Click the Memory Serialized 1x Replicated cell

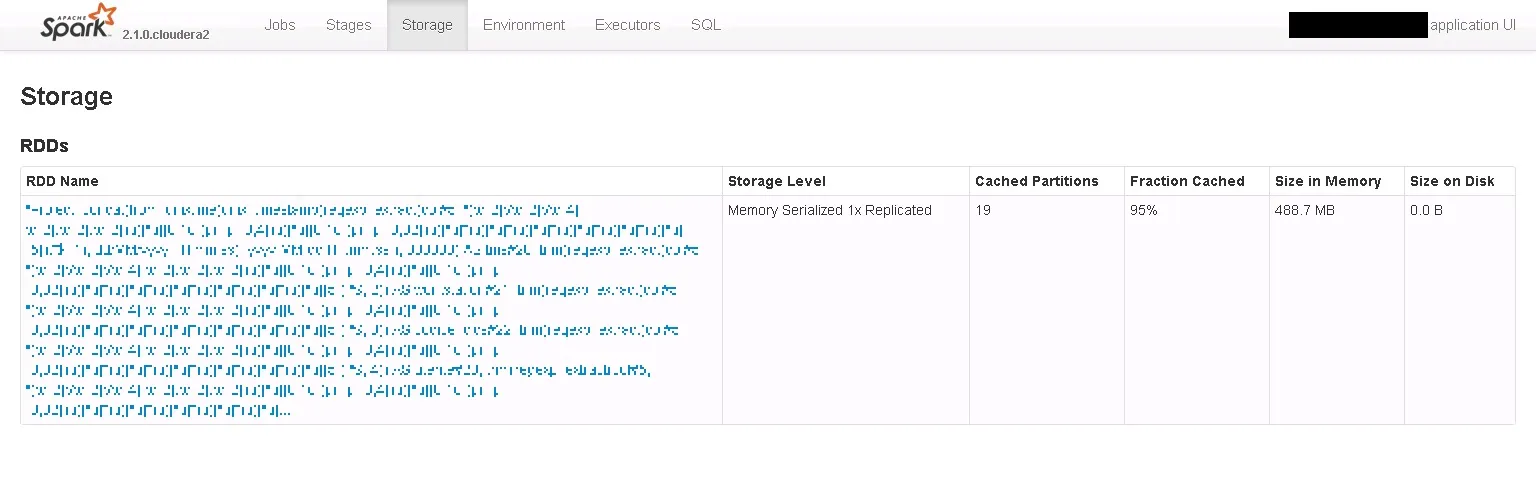point(829,210)
